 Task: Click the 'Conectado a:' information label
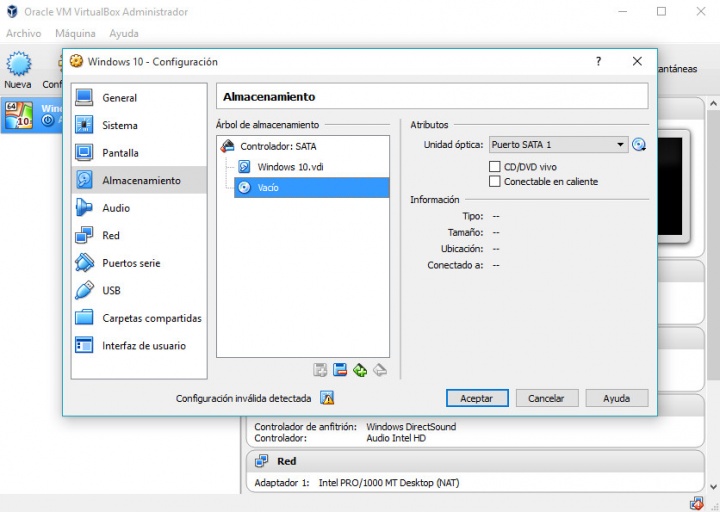(455, 265)
